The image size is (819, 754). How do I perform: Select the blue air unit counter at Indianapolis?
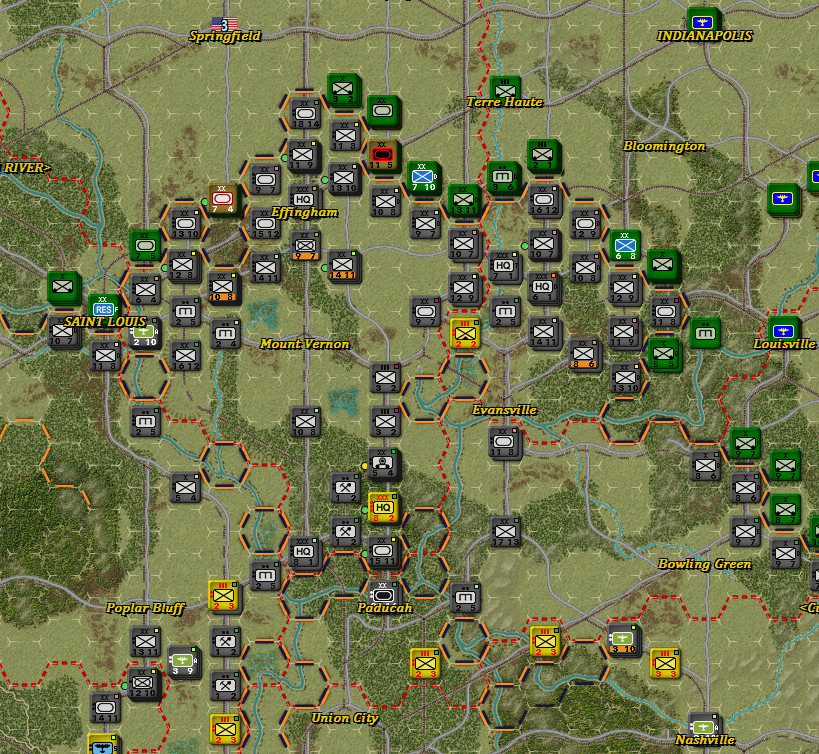click(x=703, y=22)
